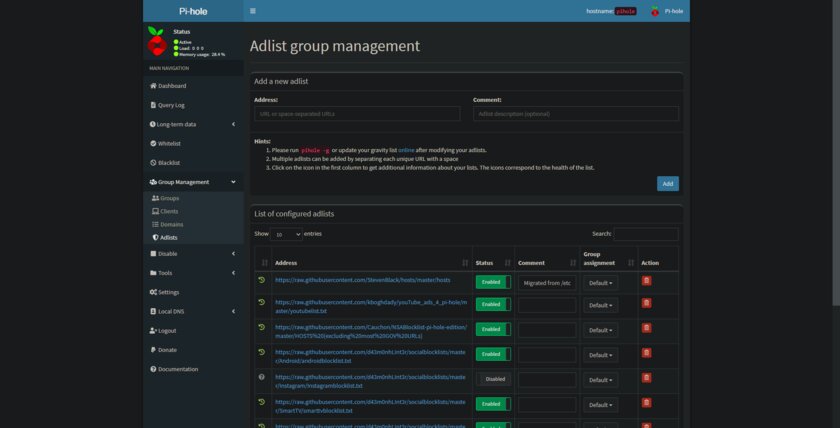Delete the StevenBlack hosts adlist
Screen dimensions: 840x428
coord(647,281)
